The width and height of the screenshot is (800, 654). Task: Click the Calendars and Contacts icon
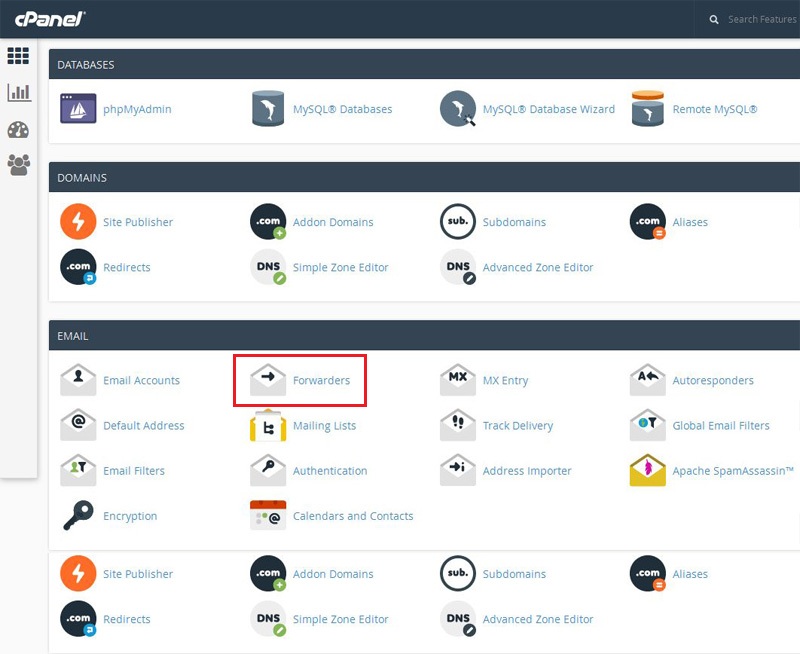click(268, 515)
